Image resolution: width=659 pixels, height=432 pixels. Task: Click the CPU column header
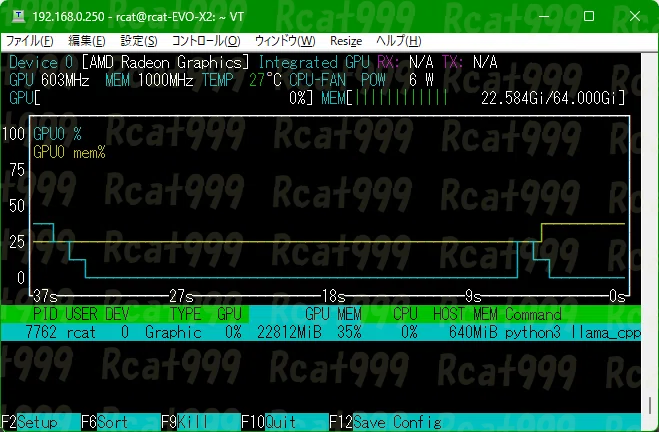pyautogui.click(x=405, y=314)
